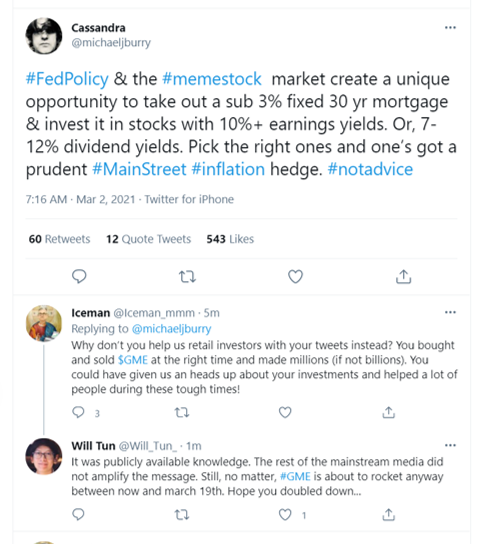Like Iceman's reply
This screenshot has width=481, height=544.
(285, 412)
